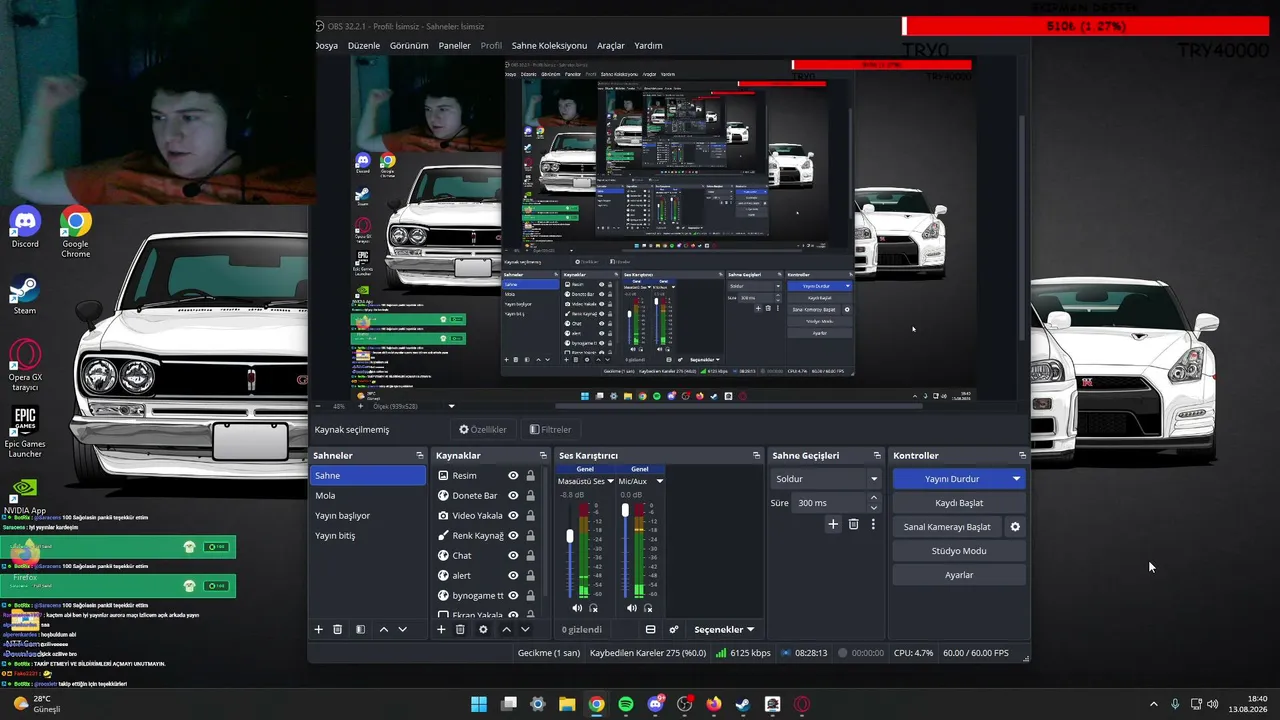Open Masaüstü Ses mixer options dropdown
Image resolution: width=1280 pixels, height=720 pixels.
pos(610,481)
